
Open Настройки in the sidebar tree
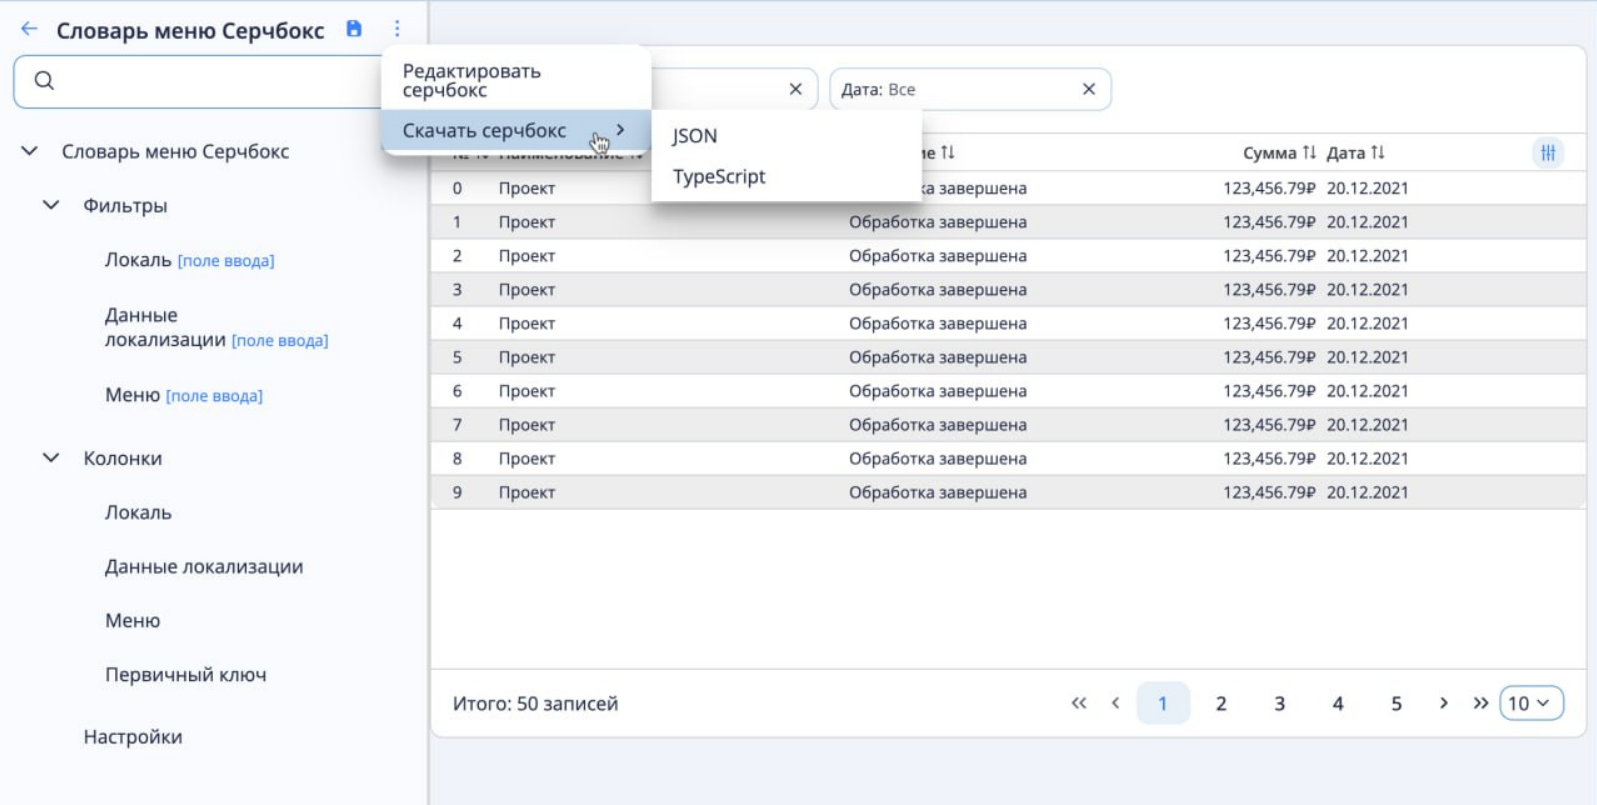133,737
